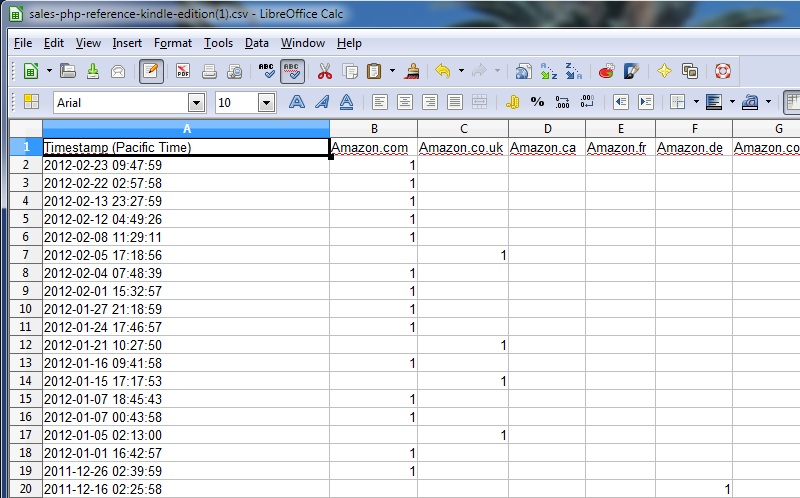Select row 7 header

tap(26, 255)
